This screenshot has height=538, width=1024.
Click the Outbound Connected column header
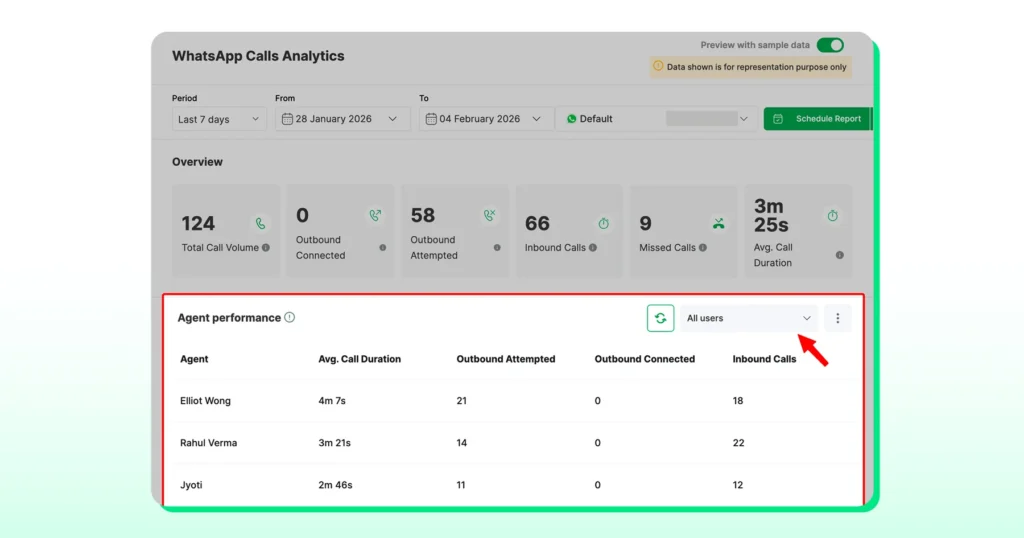(x=645, y=359)
